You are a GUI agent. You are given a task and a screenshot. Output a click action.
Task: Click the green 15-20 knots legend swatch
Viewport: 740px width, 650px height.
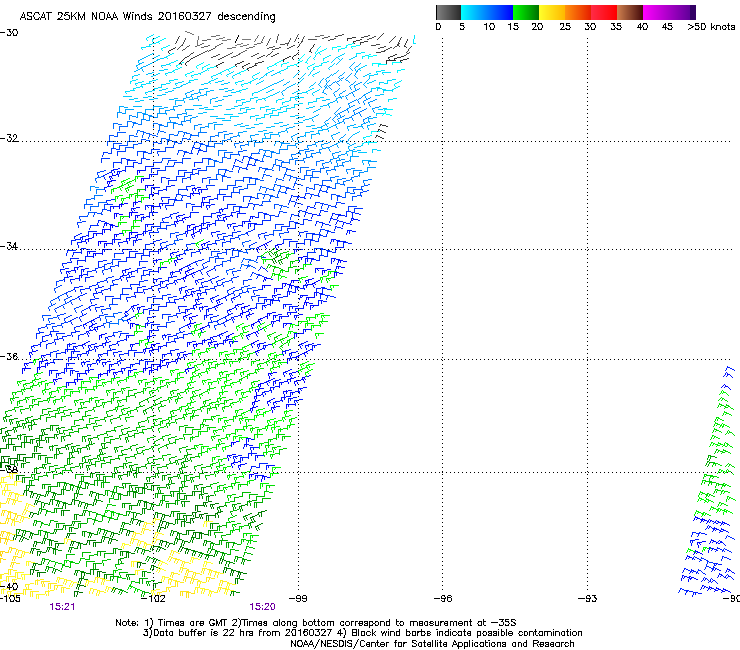point(526,12)
